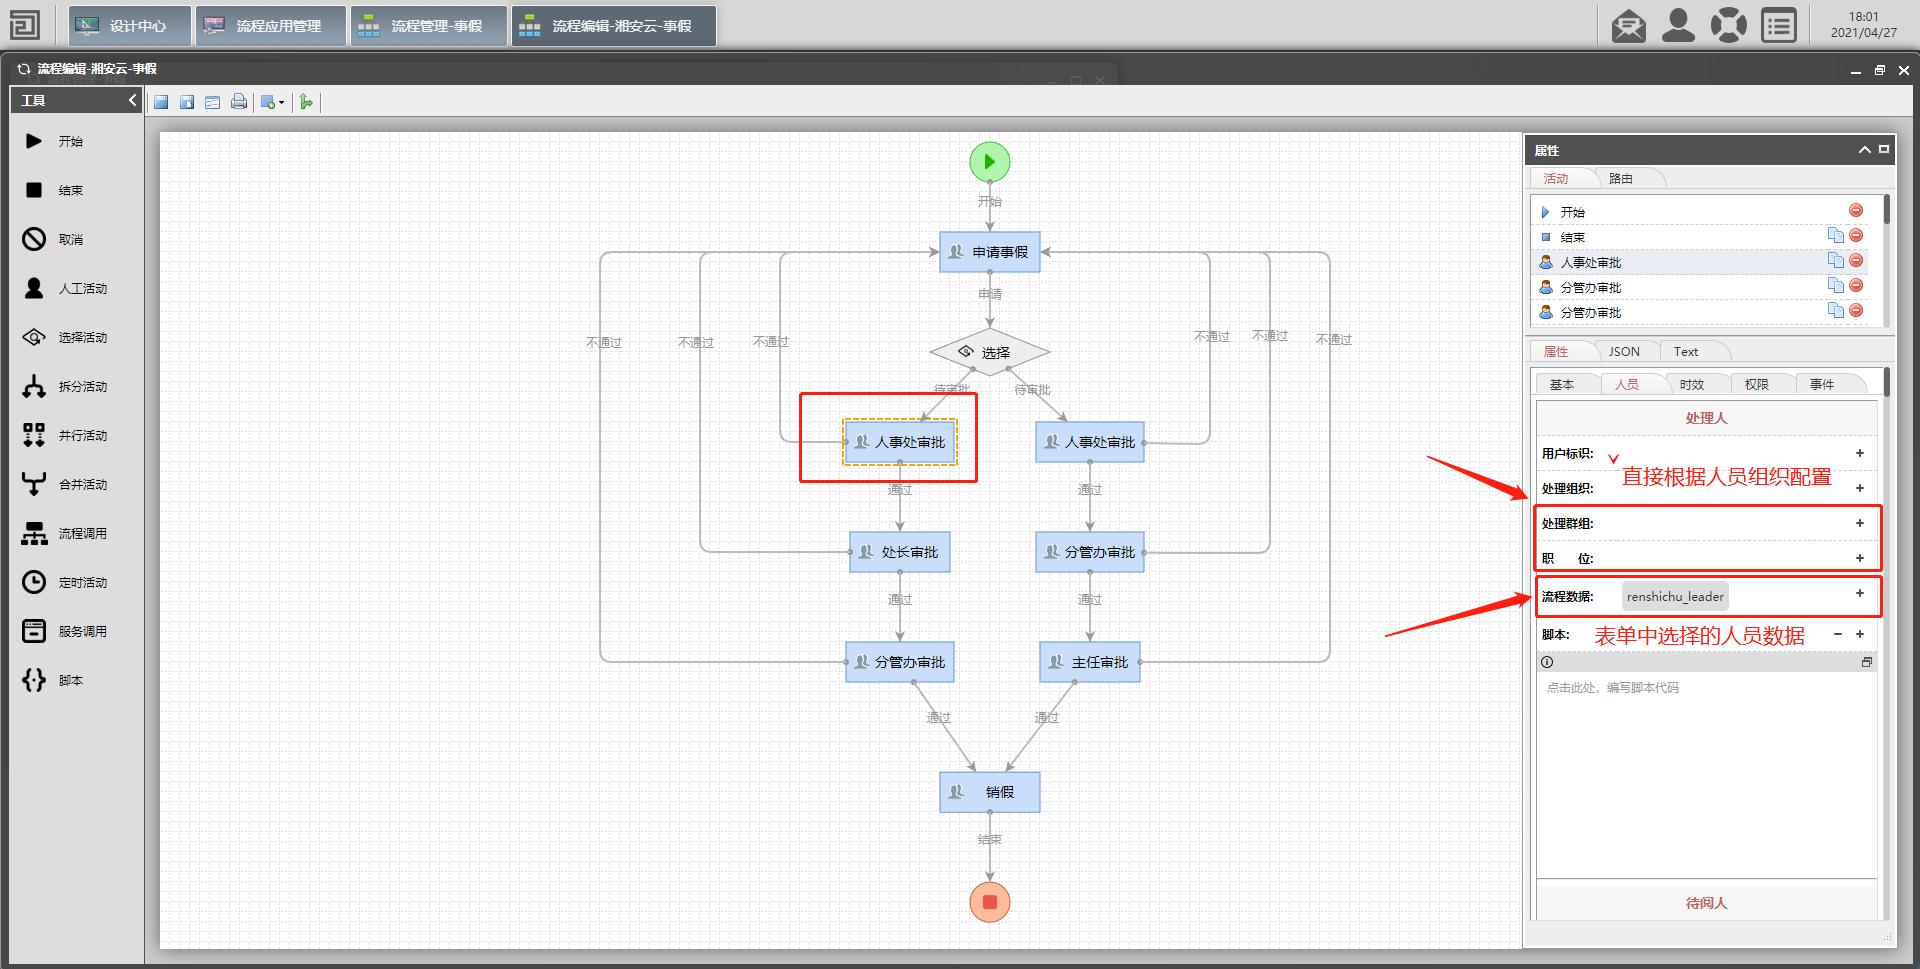Click the 人员 properties scrollbar thumb
Viewport: 1920px width, 969px height.
[x=1886, y=382]
